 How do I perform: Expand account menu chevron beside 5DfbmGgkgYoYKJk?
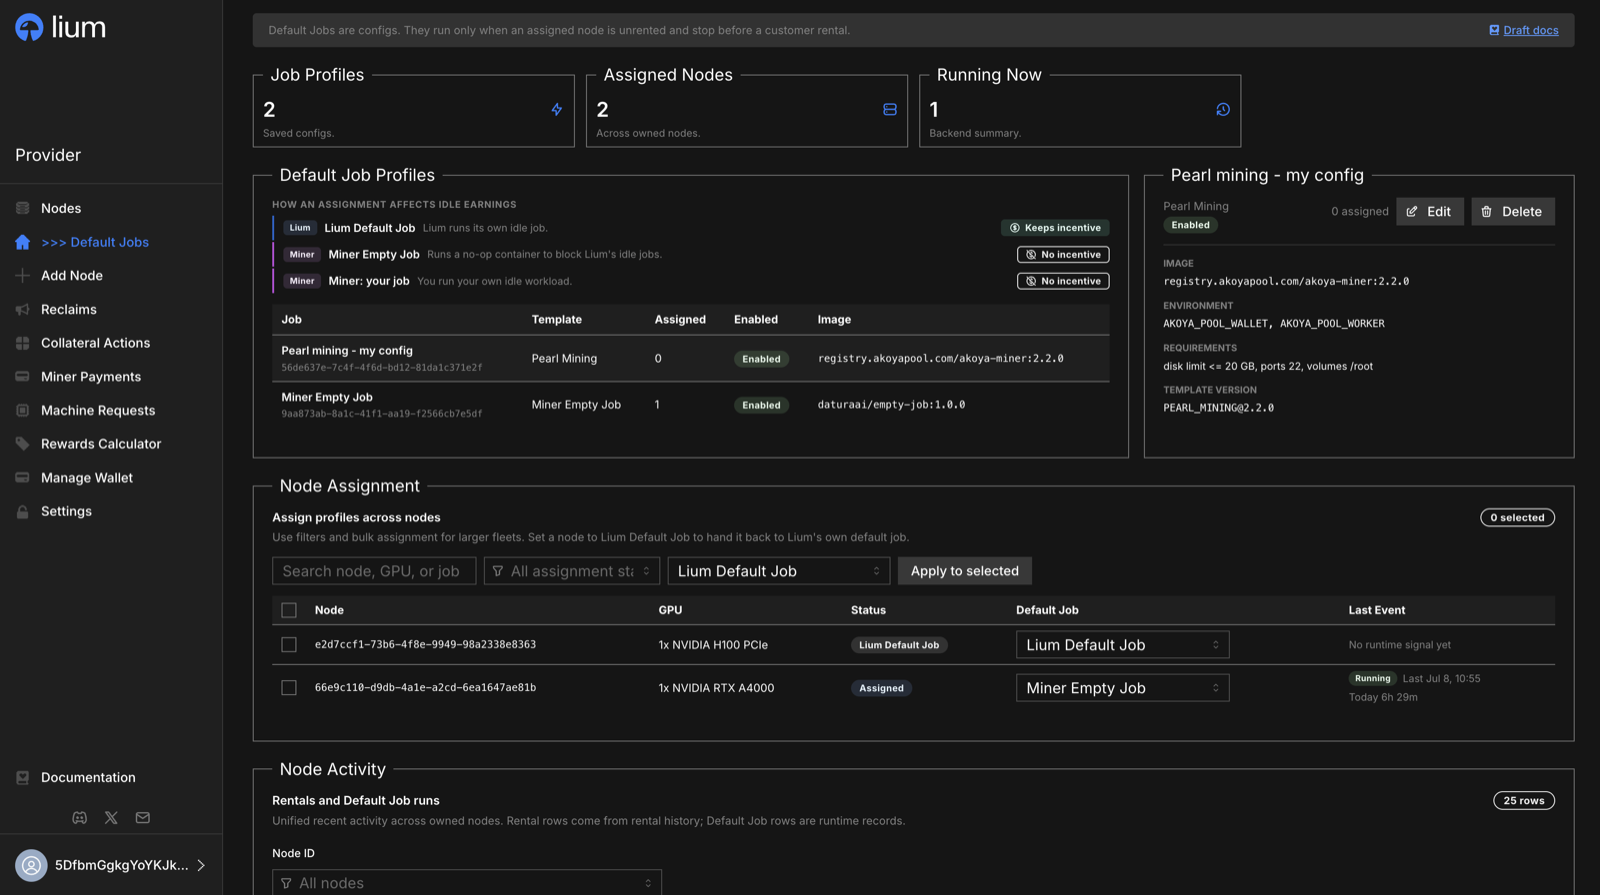click(201, 865)
